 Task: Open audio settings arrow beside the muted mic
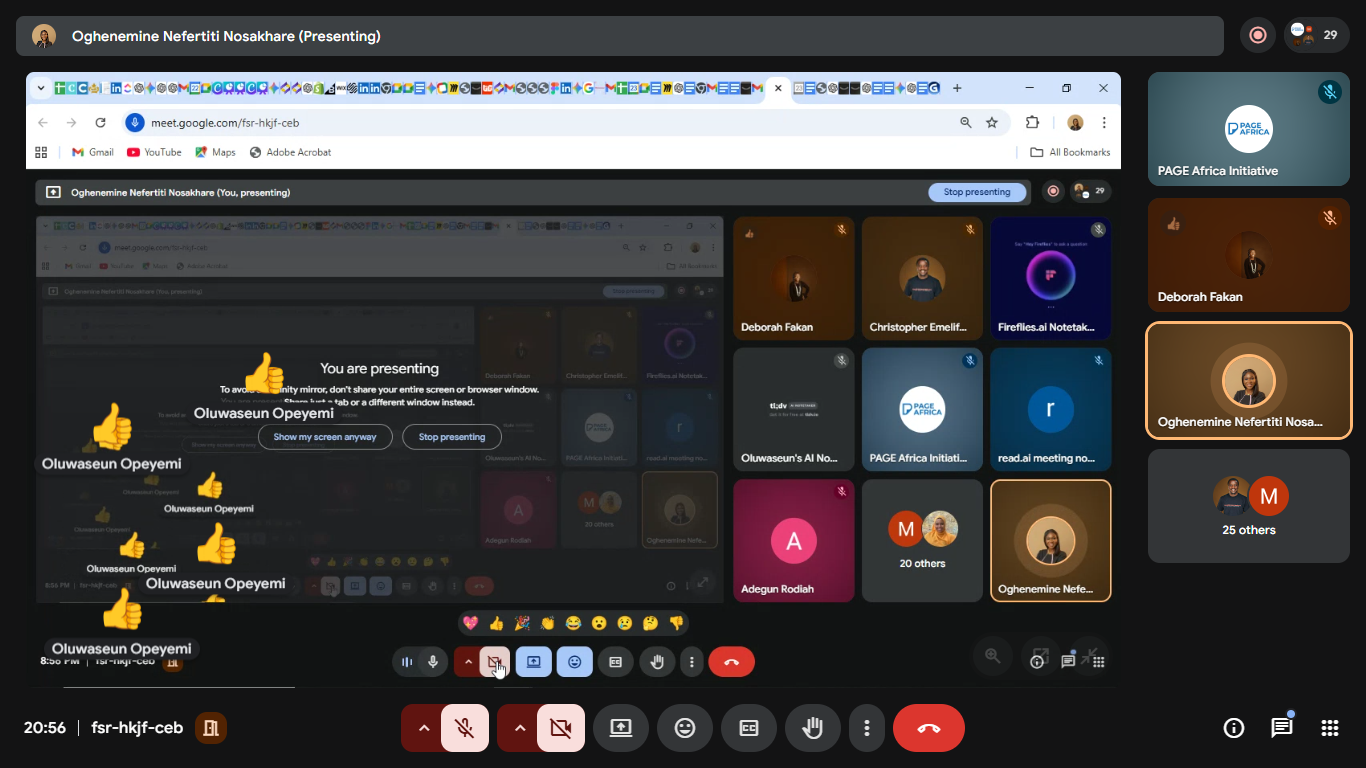[x=423, y=728]
